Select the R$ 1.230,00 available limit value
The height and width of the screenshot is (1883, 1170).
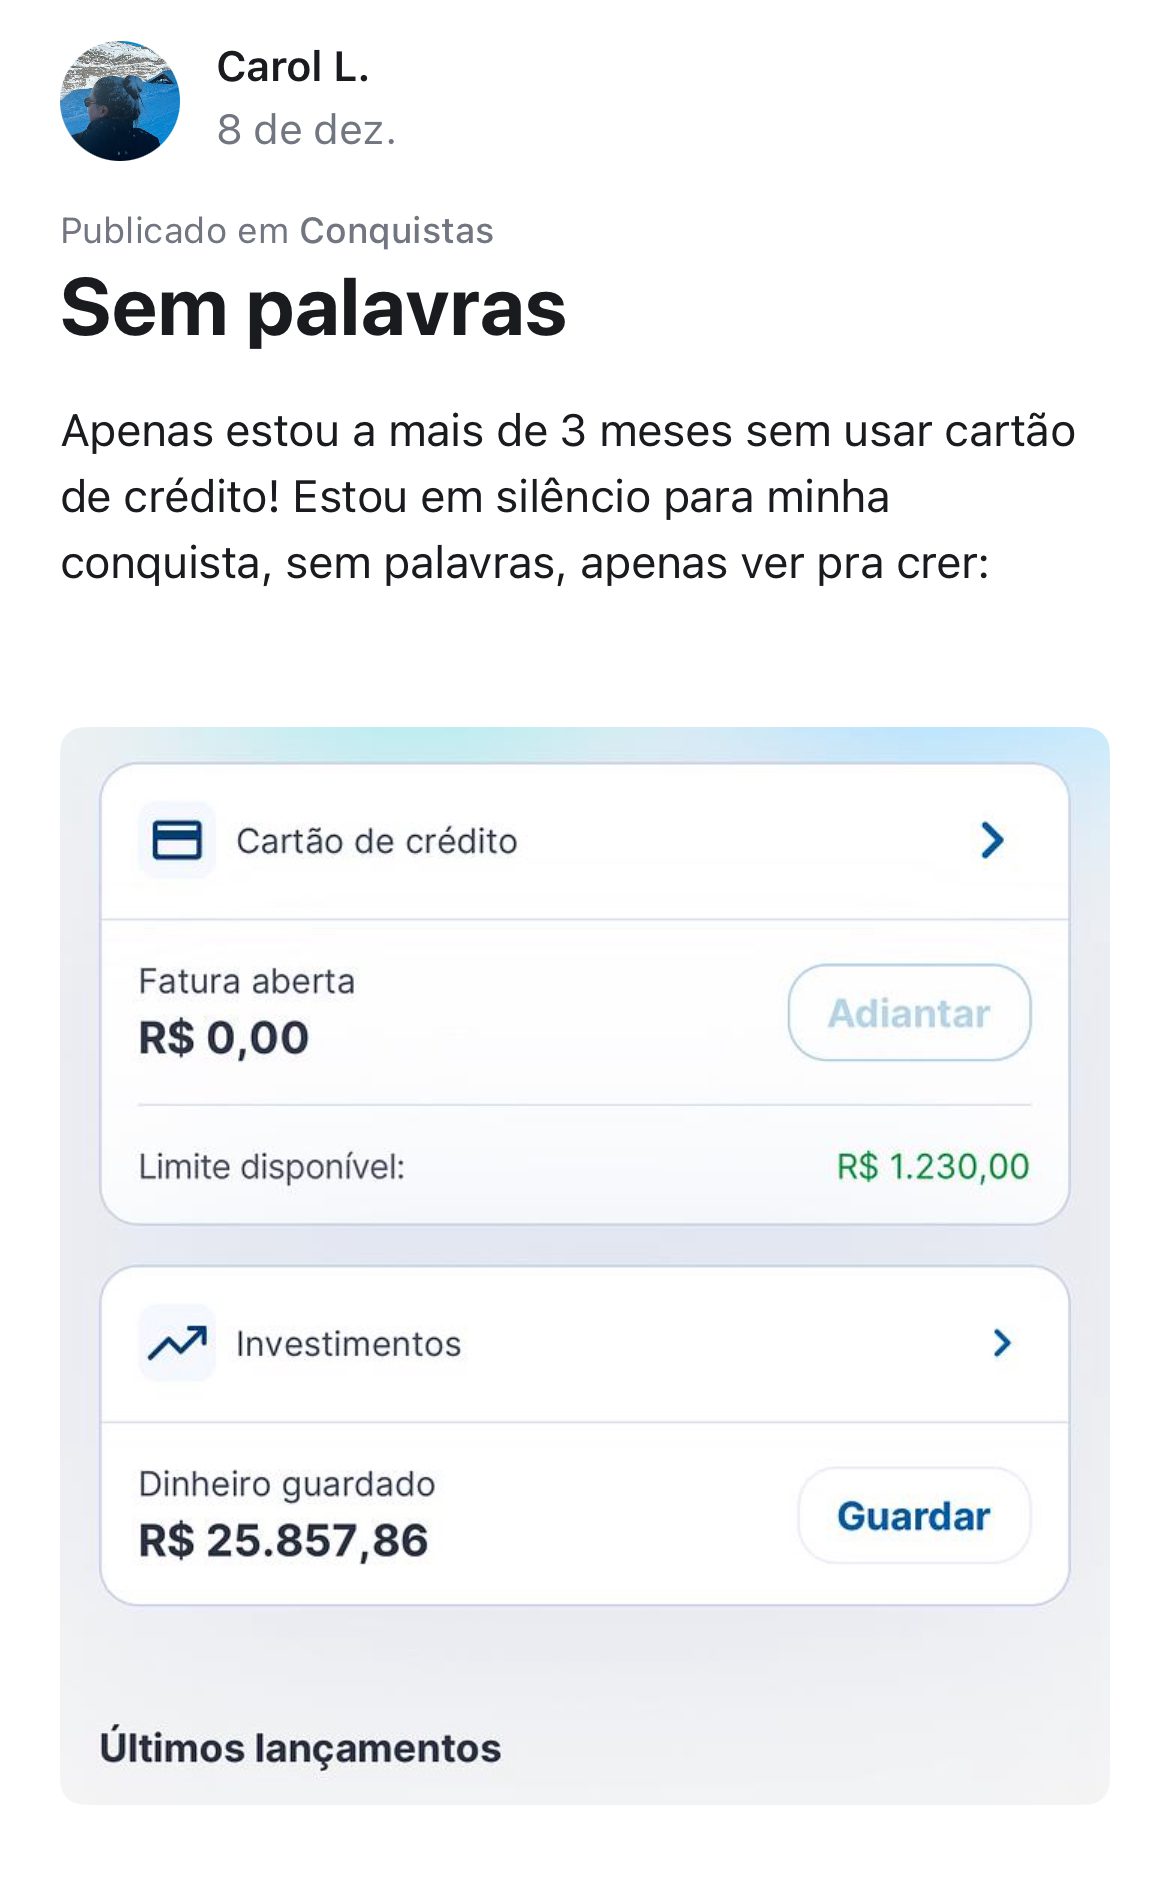tap(932, 1167)
